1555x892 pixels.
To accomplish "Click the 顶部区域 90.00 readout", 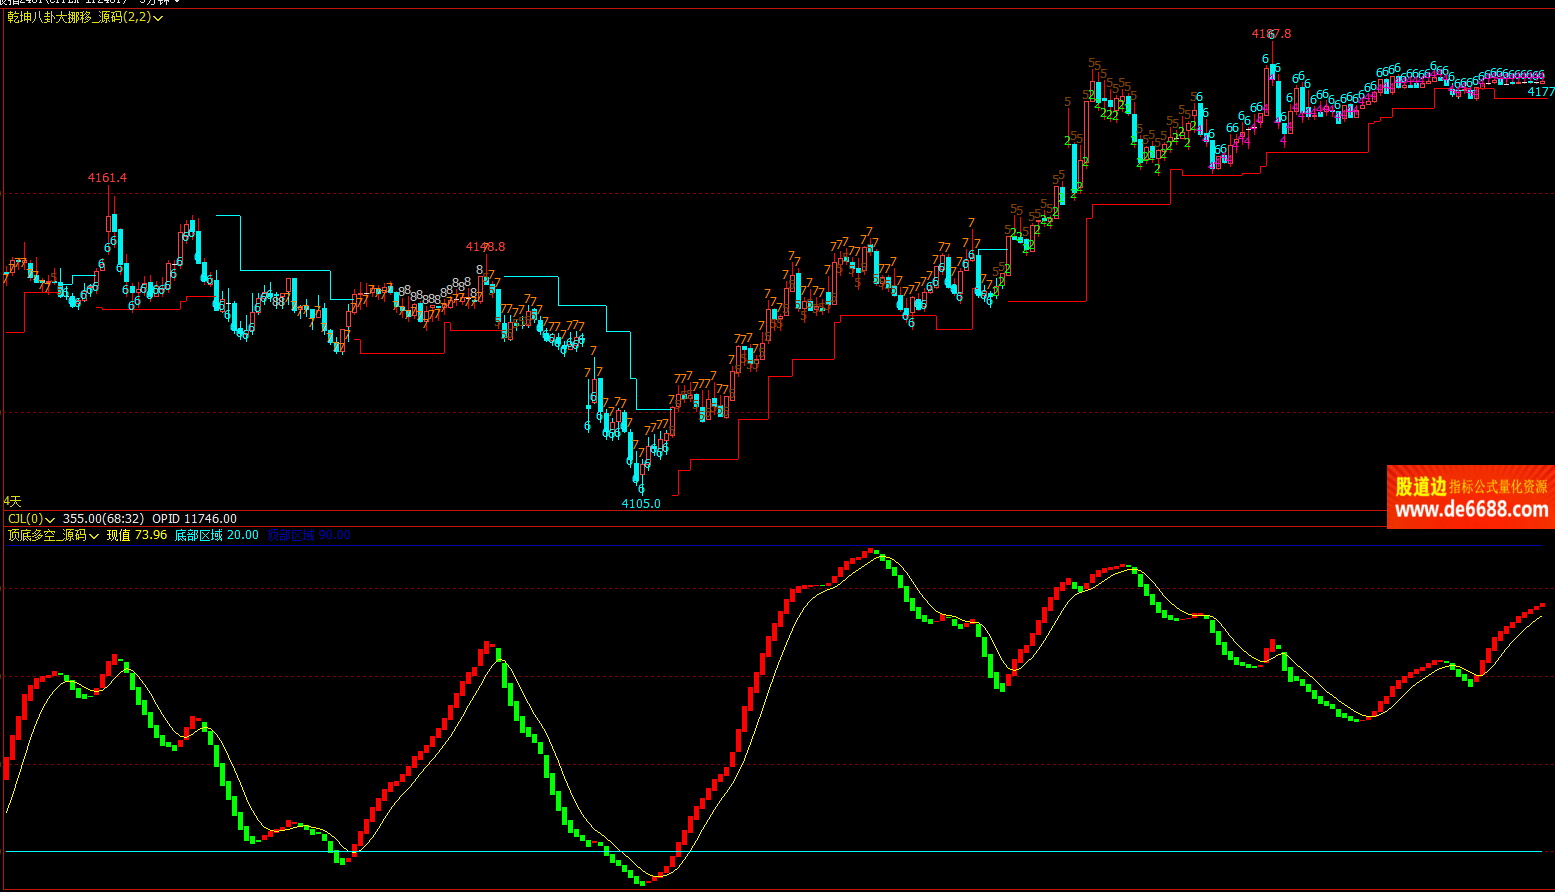I will point(308,536).
